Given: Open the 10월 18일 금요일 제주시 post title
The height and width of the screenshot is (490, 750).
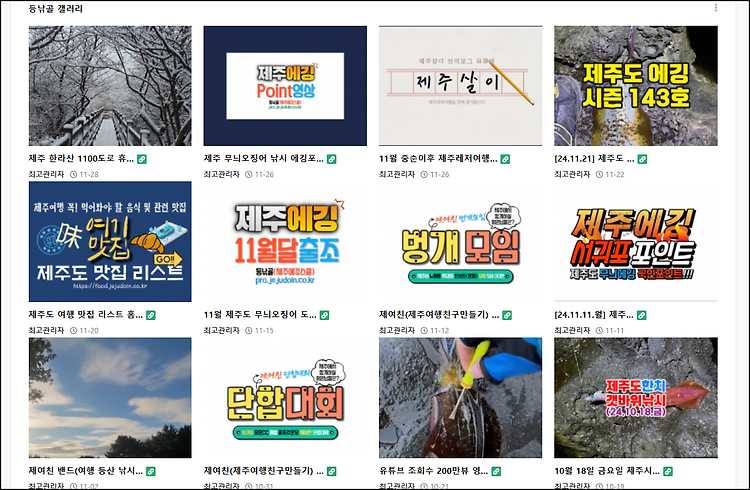Looking at the screenshot, I should point(607,471).
